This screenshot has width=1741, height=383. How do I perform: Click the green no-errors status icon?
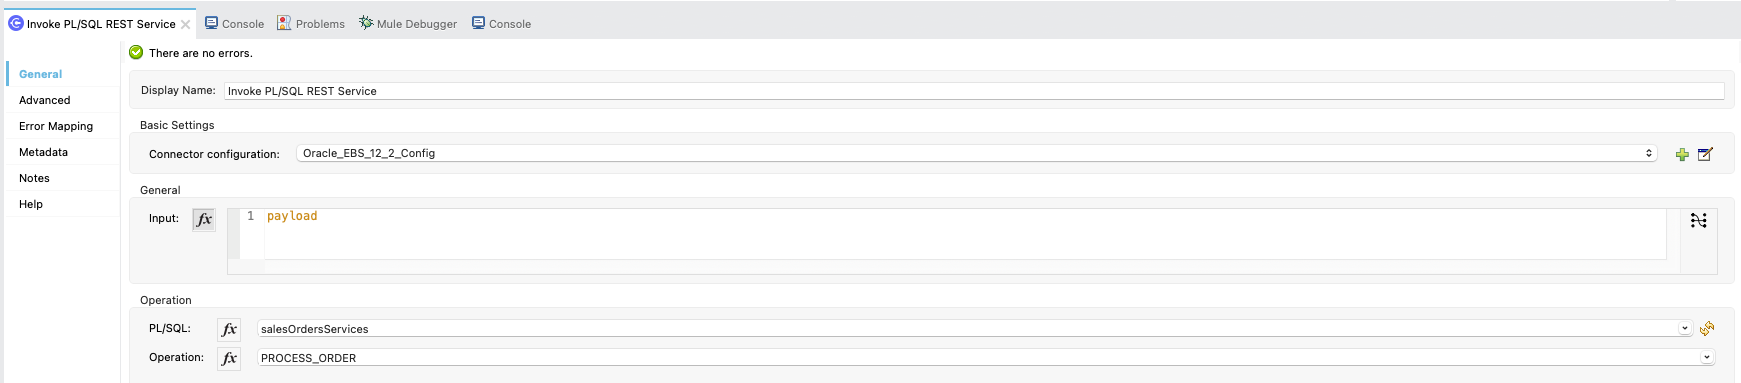coord(136,53)
